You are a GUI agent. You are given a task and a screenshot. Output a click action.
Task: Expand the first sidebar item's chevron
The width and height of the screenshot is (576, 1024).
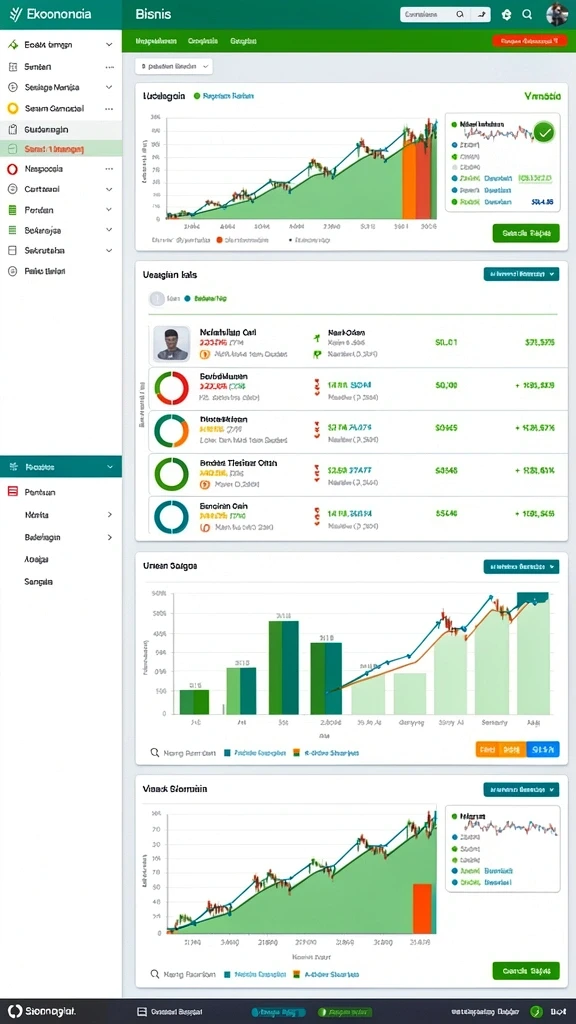point(109,45)
